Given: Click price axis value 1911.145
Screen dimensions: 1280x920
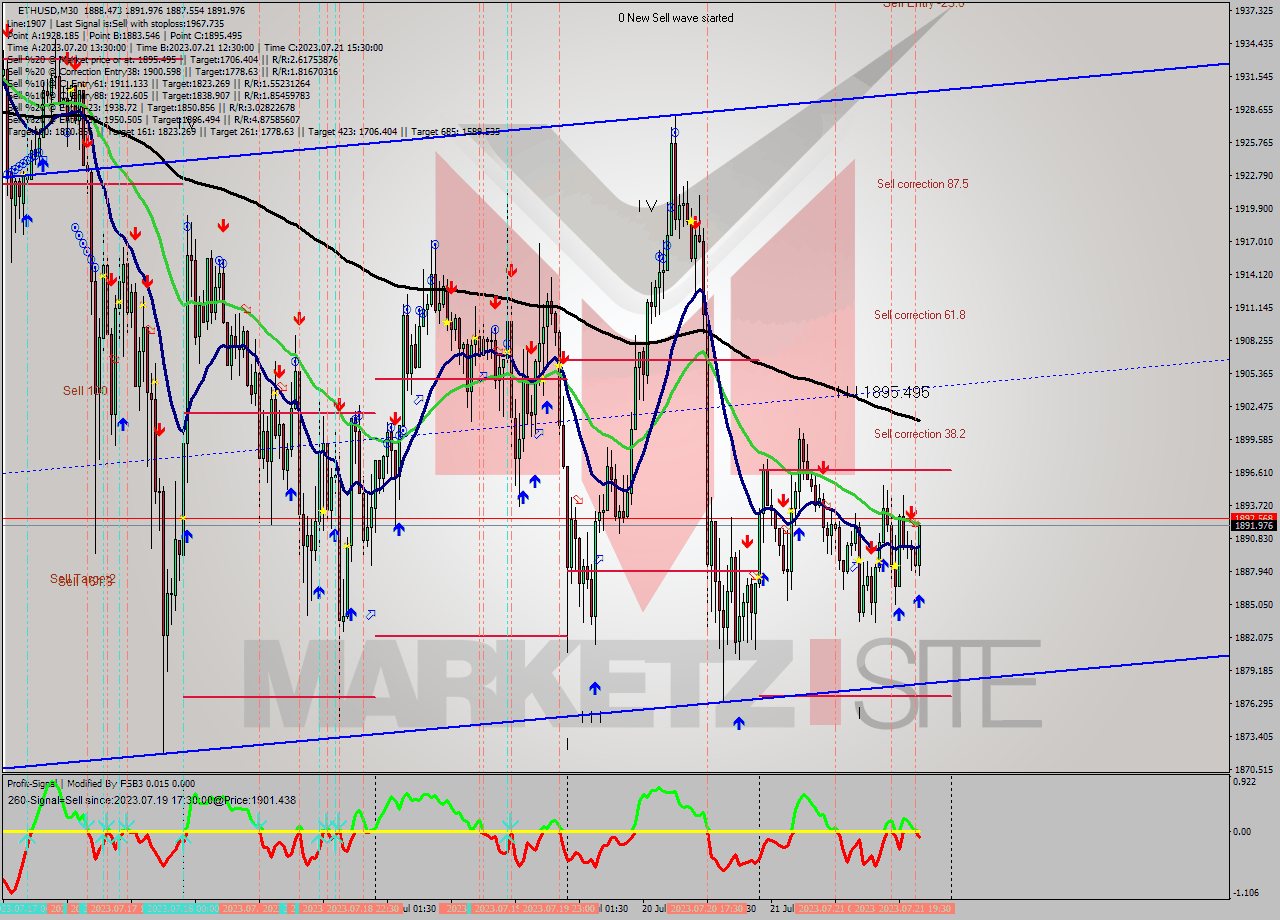Looking at the screenshot, I should coord(1253,308).
